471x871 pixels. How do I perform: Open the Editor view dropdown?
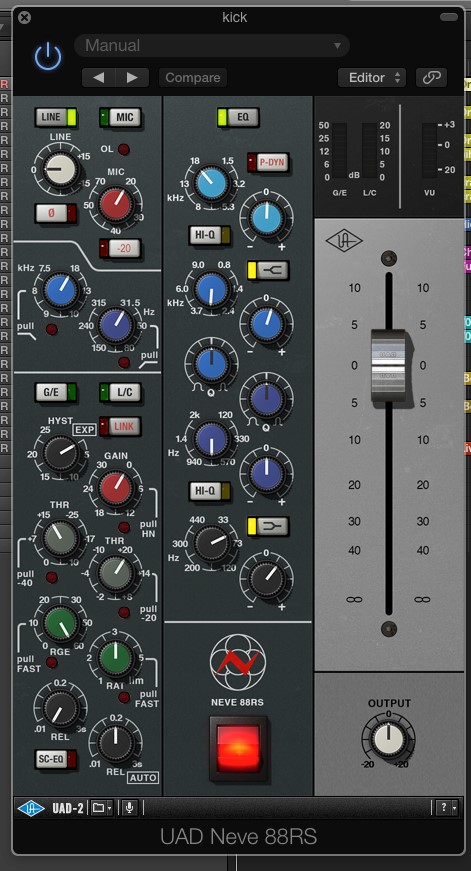(x=372, y=78)
